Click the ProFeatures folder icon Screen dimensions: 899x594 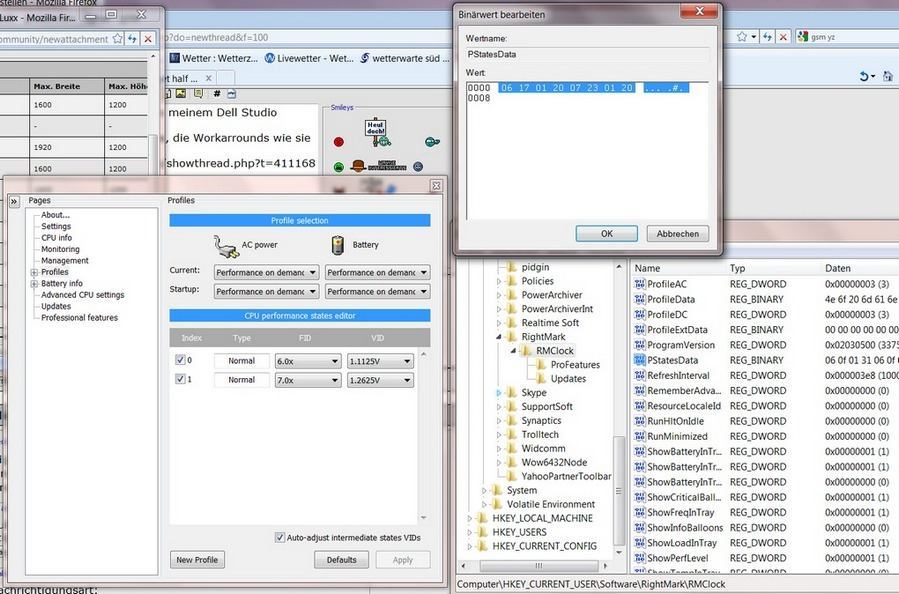(541, 365)
